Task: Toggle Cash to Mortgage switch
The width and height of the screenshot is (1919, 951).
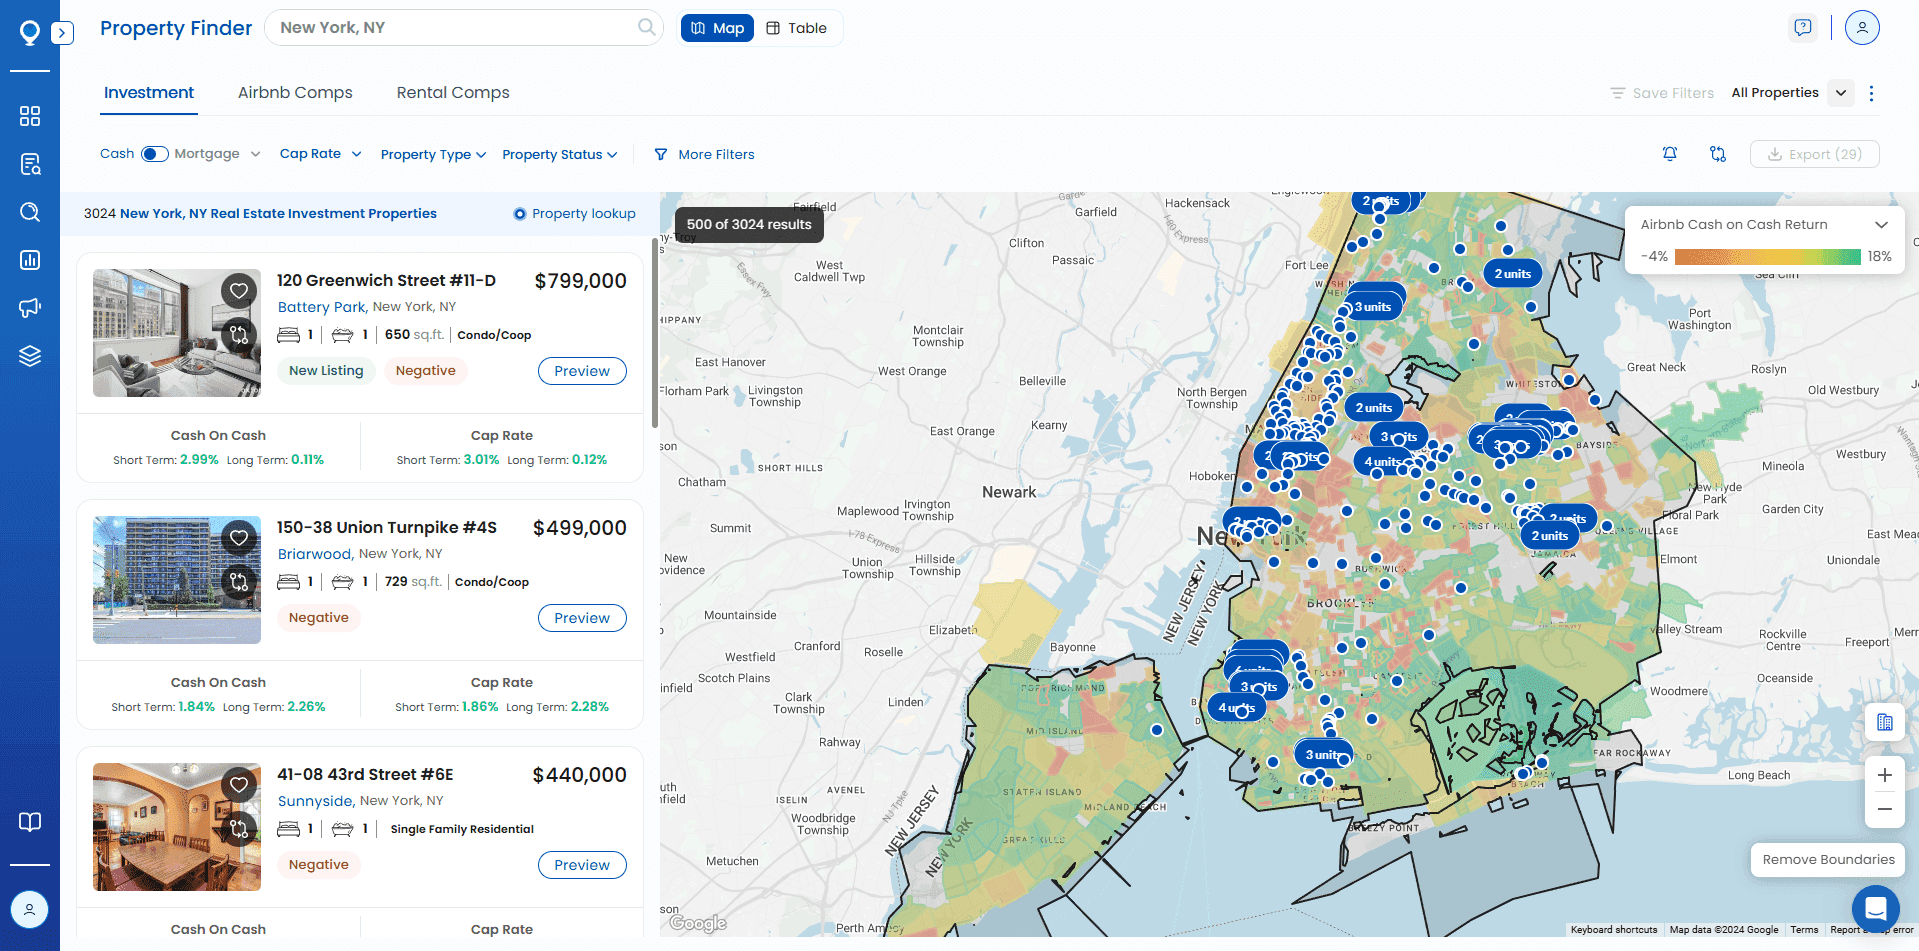Action: point(155,154)
